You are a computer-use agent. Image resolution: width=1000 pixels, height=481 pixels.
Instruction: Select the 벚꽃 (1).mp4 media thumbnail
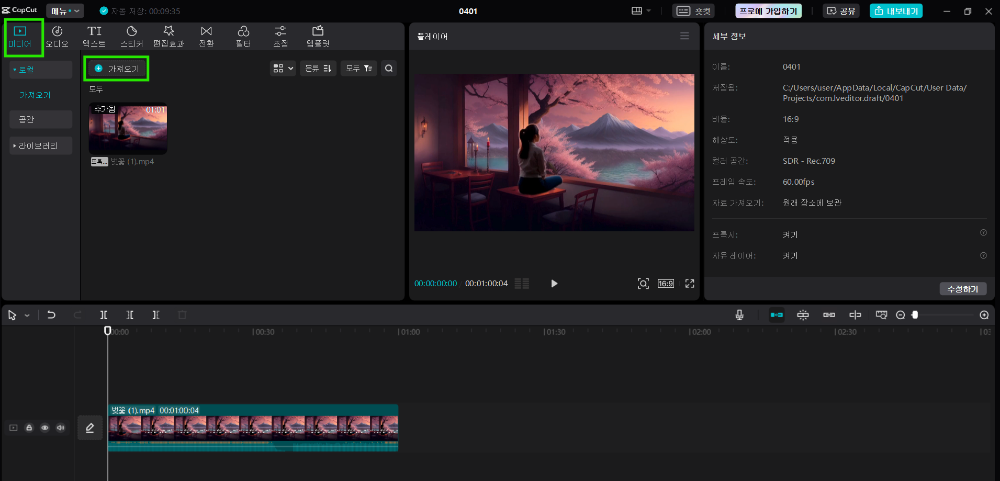[128, 128]
